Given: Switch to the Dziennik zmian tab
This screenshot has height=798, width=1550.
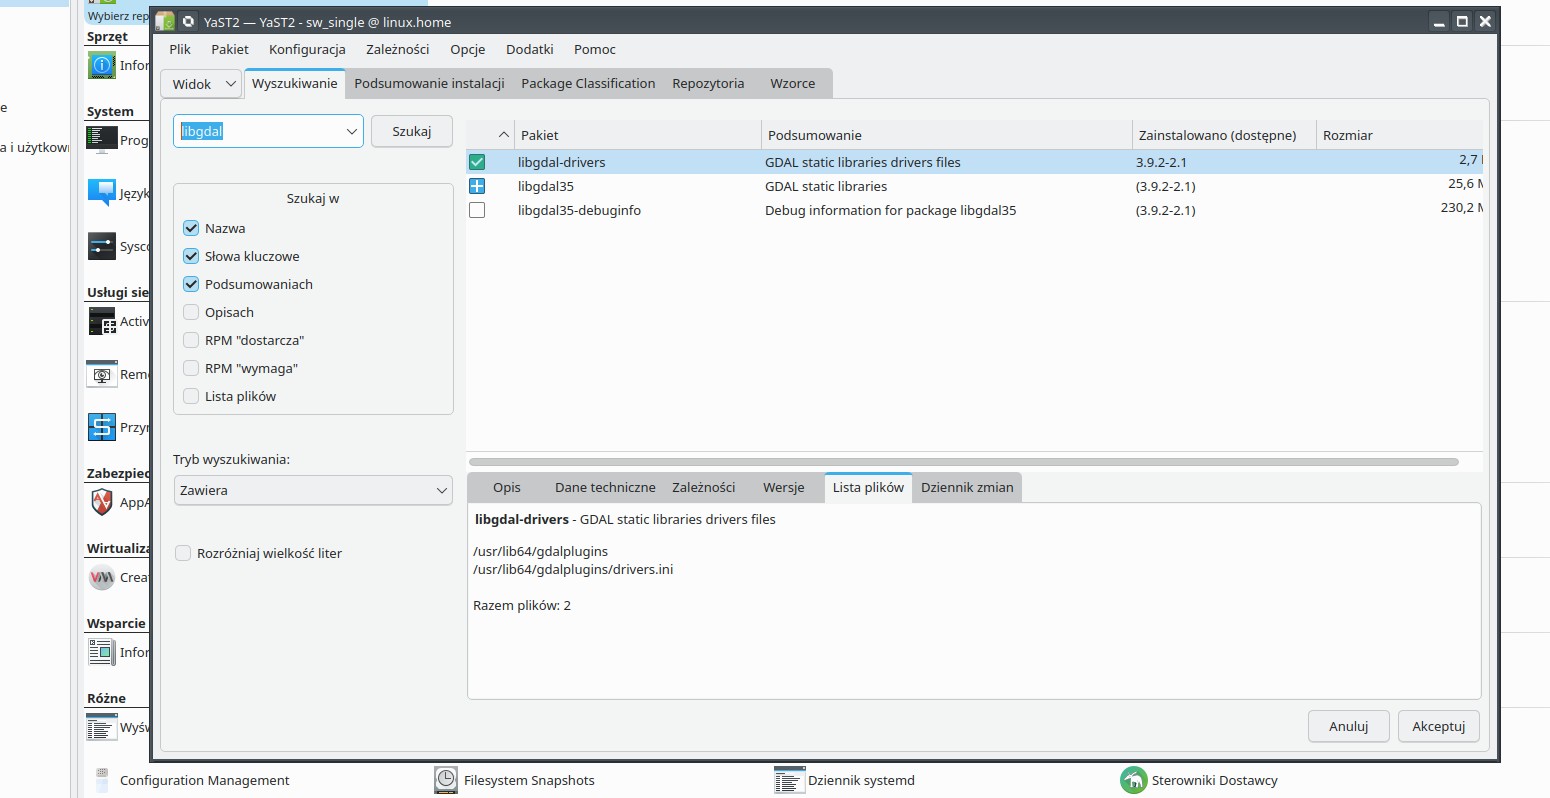Looking at the screenshot, I should point(966,487).
